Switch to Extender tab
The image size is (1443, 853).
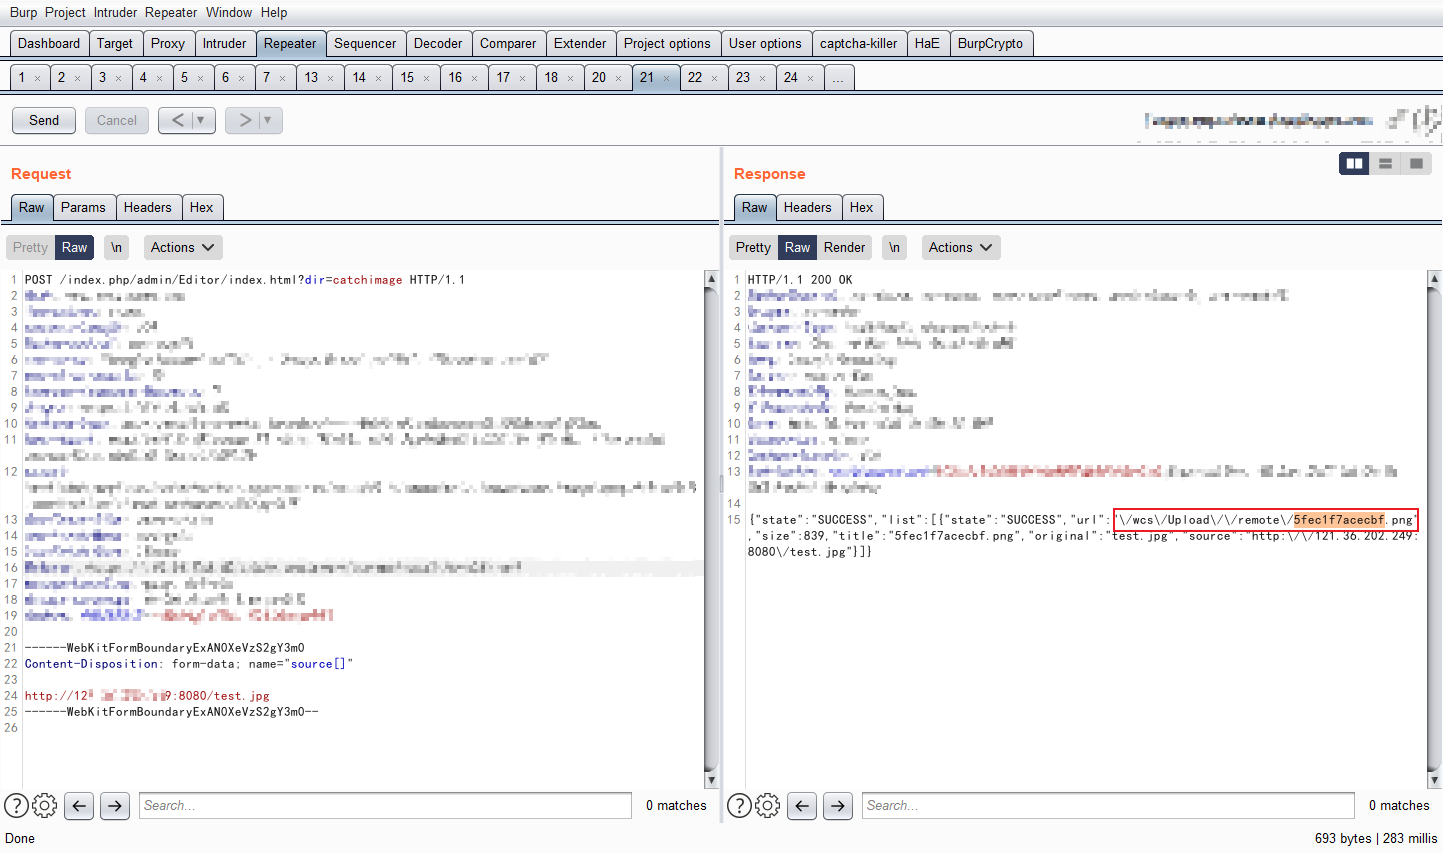[x=580, y=43]
